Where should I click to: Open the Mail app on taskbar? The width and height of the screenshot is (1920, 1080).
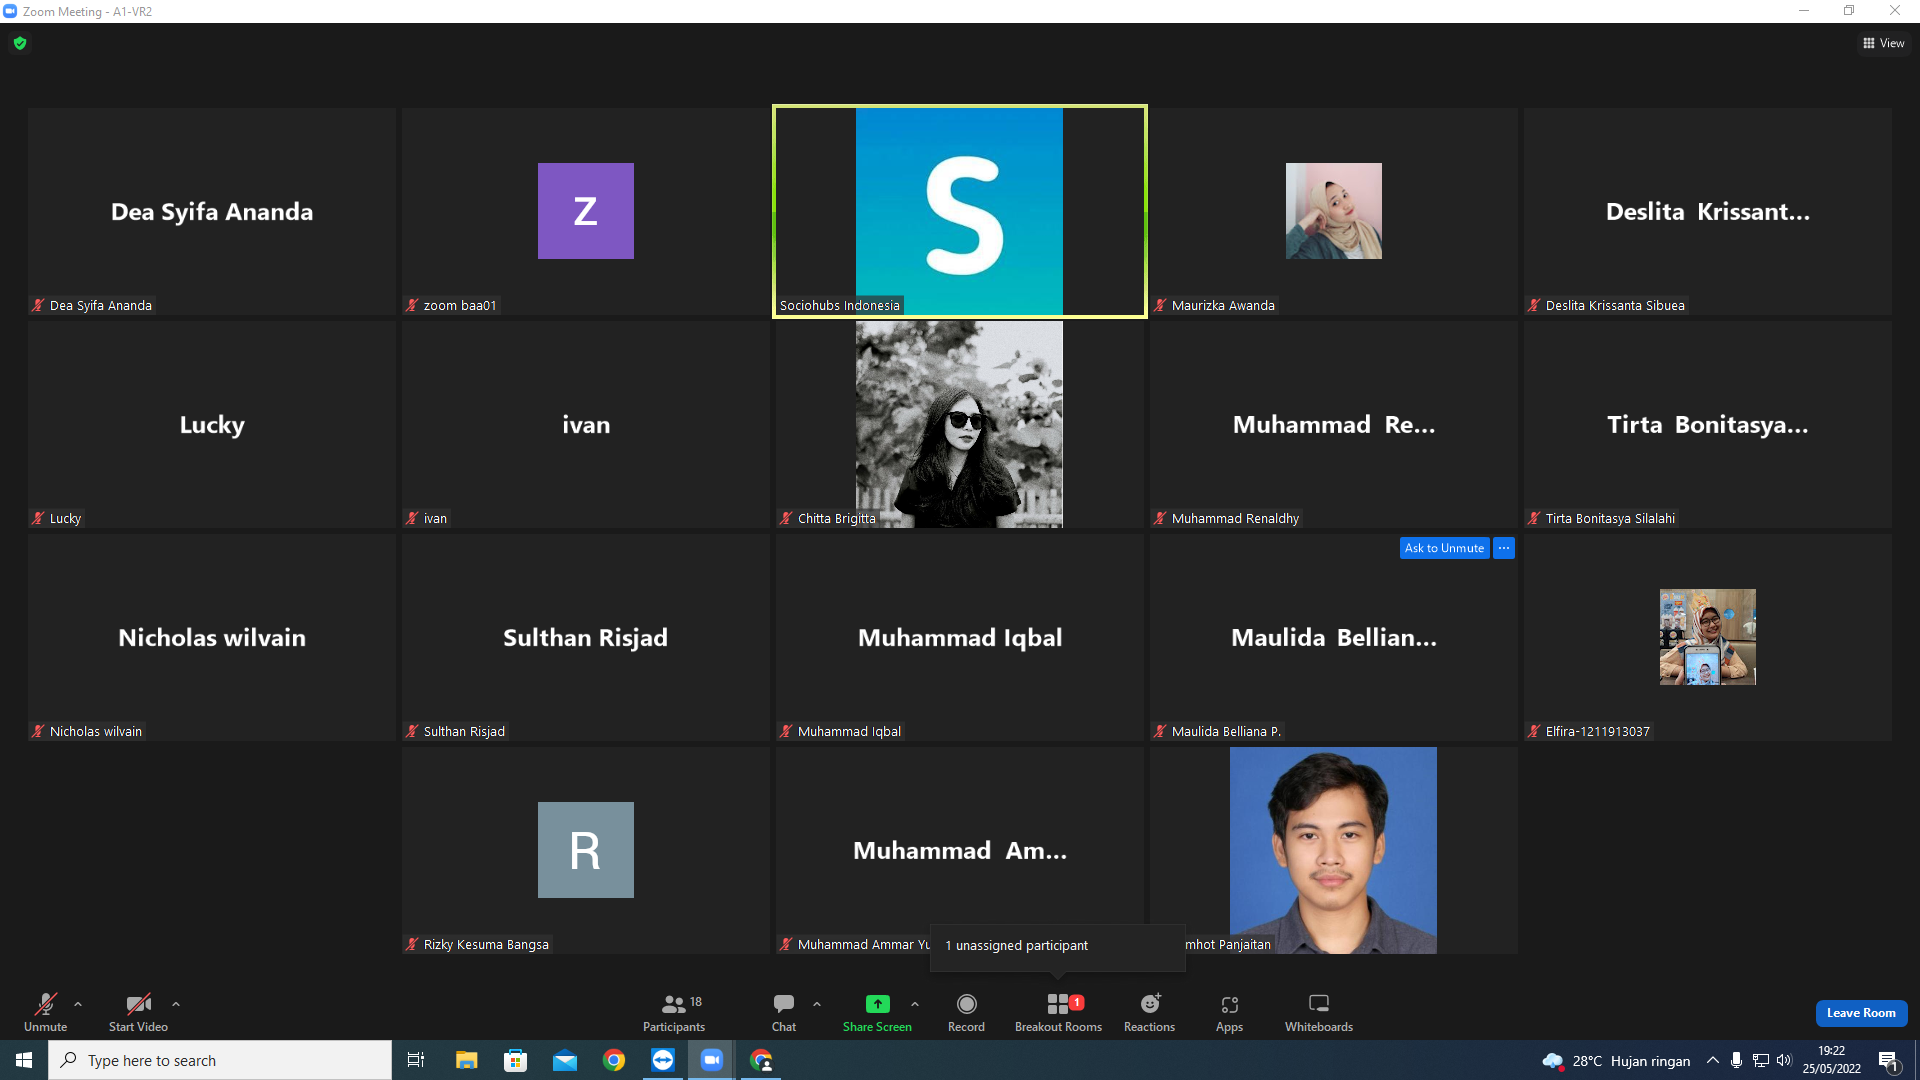pos(564,1060)
